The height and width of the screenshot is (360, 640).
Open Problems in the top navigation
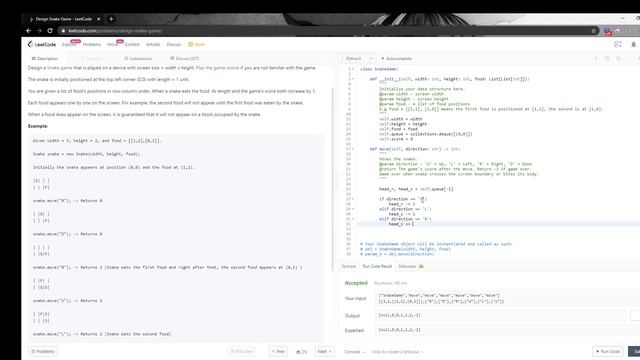[x=92, y=44]
